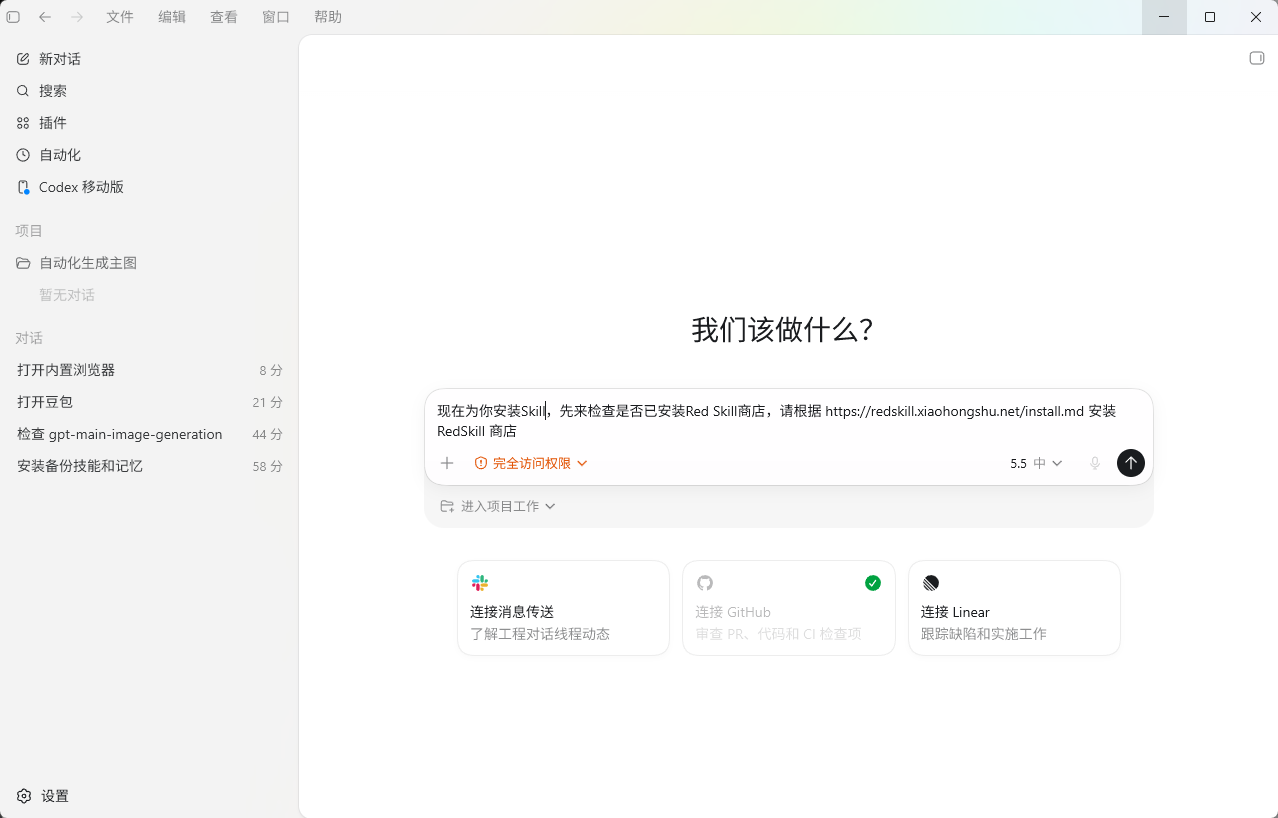Open the 文件 menu
The image size is (1278, 818).
tap(120, 17)
